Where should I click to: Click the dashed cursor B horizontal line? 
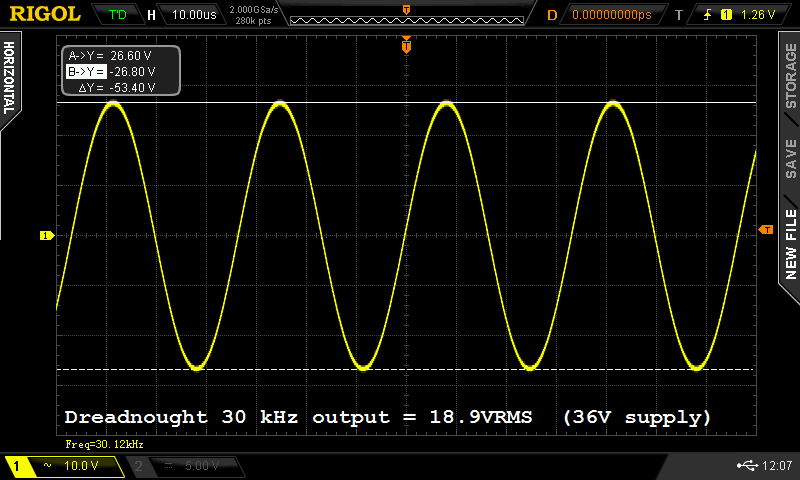click(406, 369)
